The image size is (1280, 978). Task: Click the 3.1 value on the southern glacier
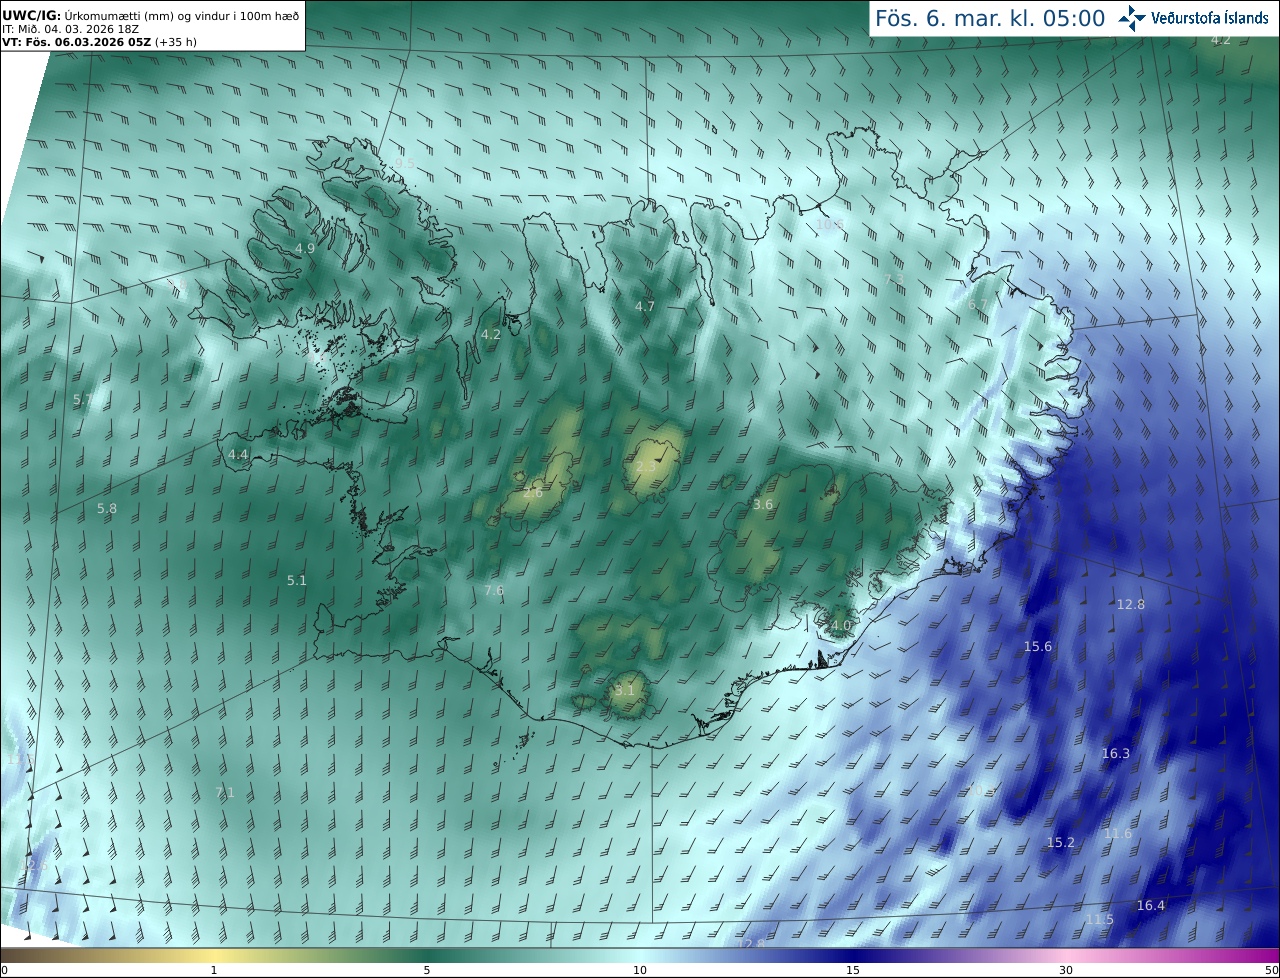click(x=625, y=690)
